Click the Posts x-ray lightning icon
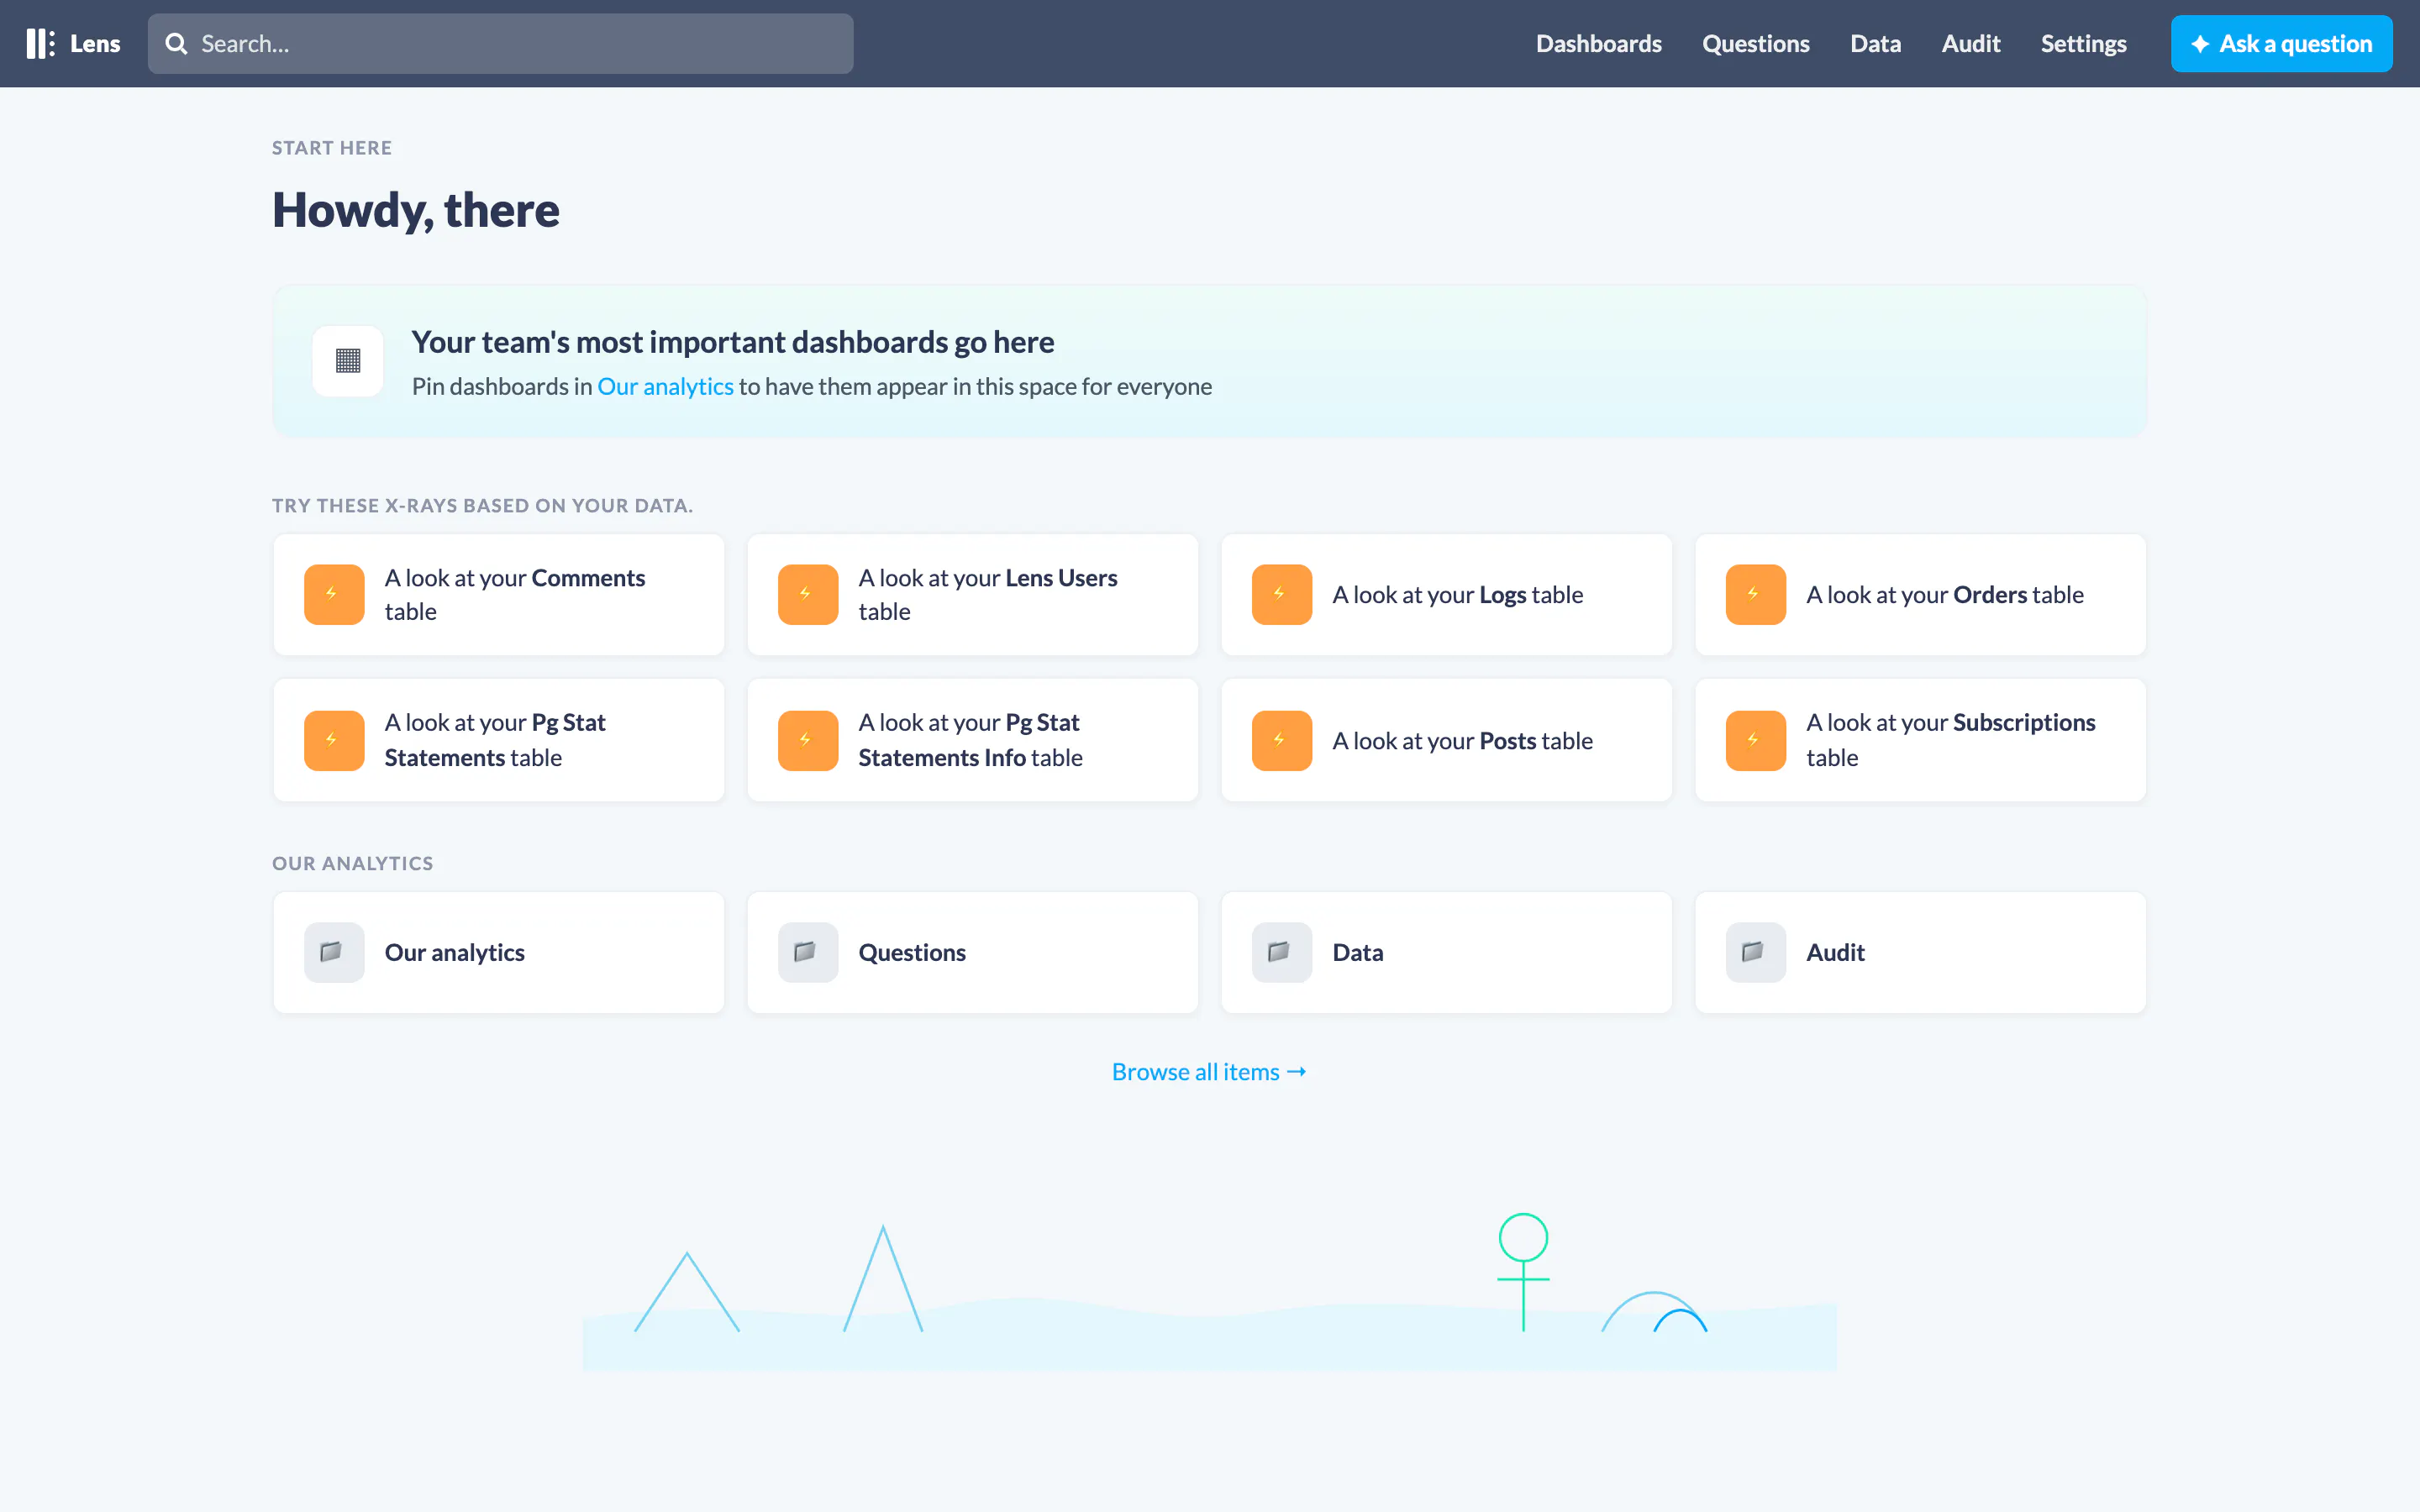Viewport: 2420px width, 1512px height. [x=1282, y=741]
